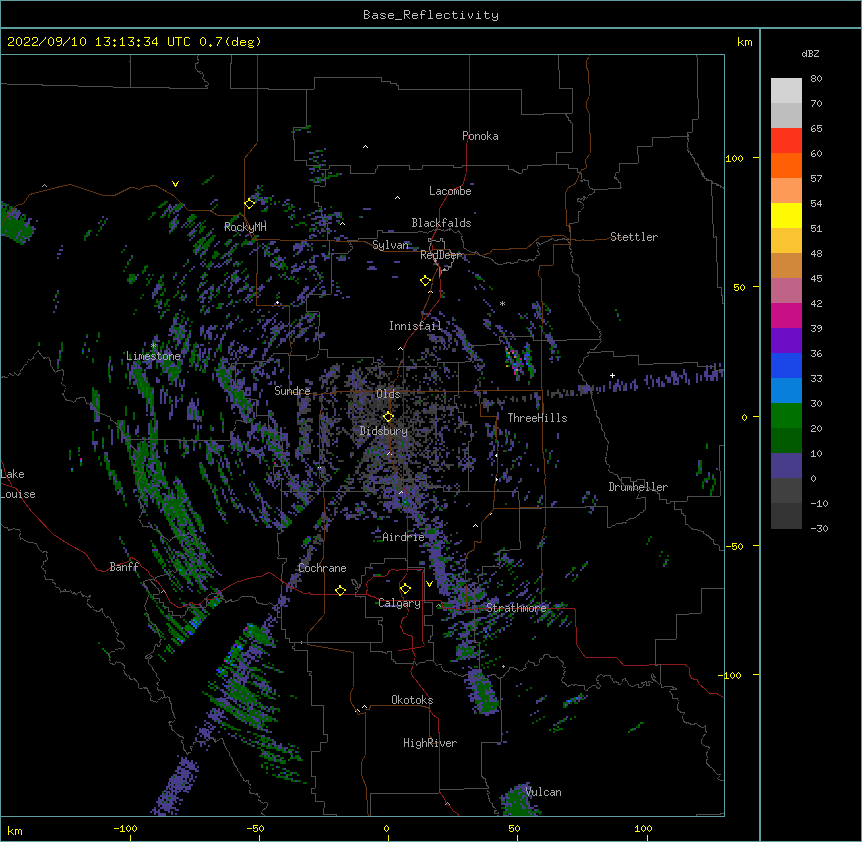Select the Ponoka city label
862x842 pixels.
480,136
